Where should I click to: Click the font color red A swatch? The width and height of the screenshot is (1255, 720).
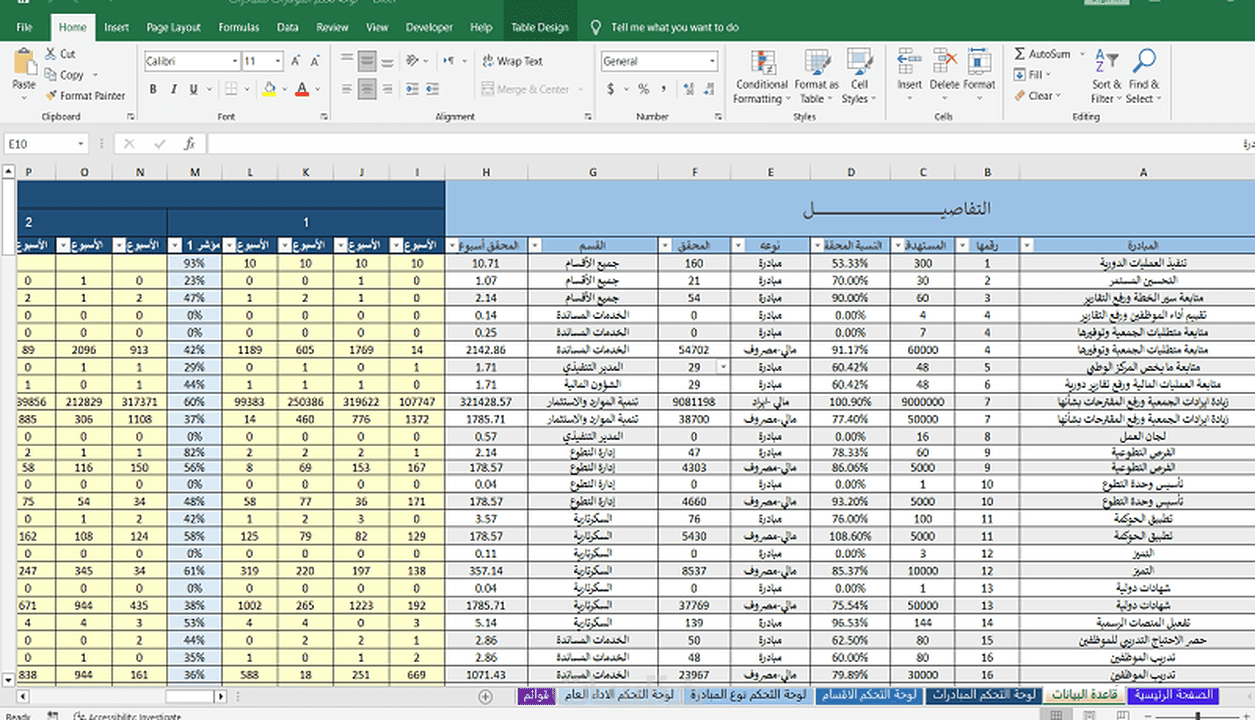point(302,90)
